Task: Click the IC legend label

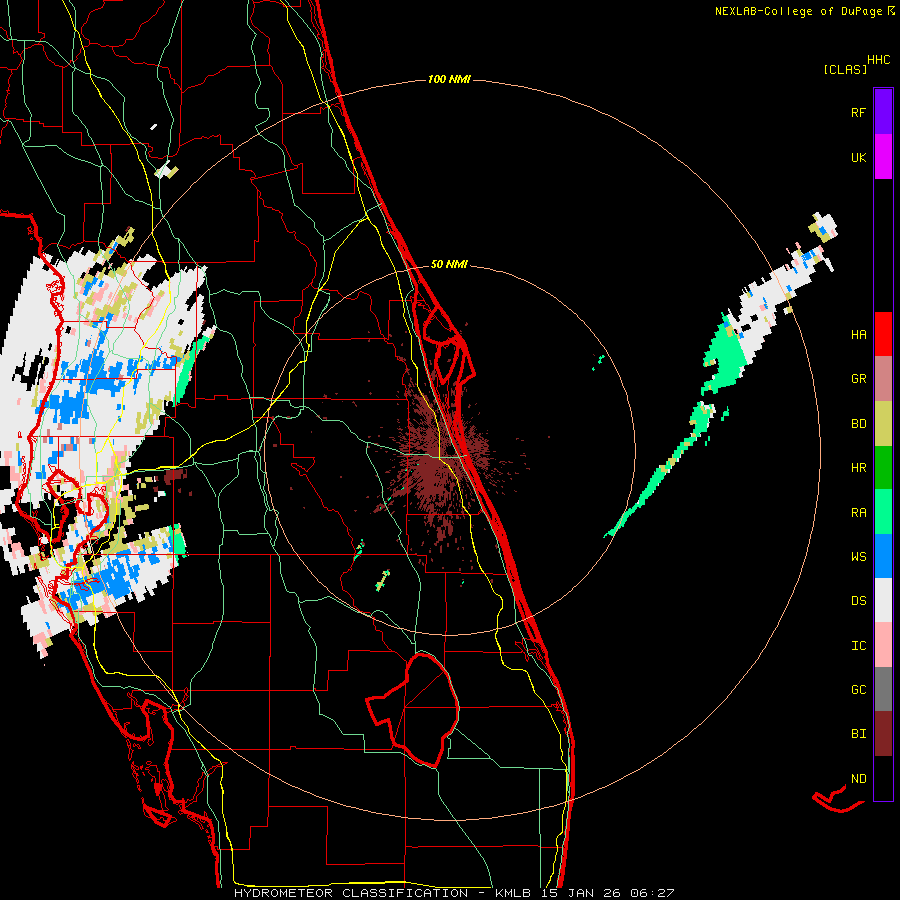Action: point(858,646)
